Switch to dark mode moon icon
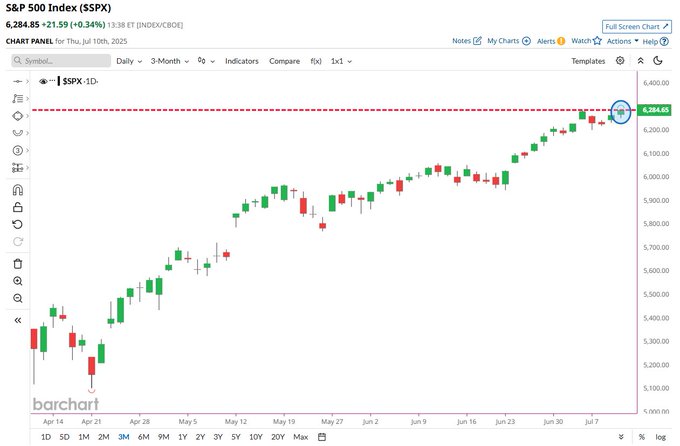This screenshot has width=680, height=446. pyautogui.click(x=658, y=61)
